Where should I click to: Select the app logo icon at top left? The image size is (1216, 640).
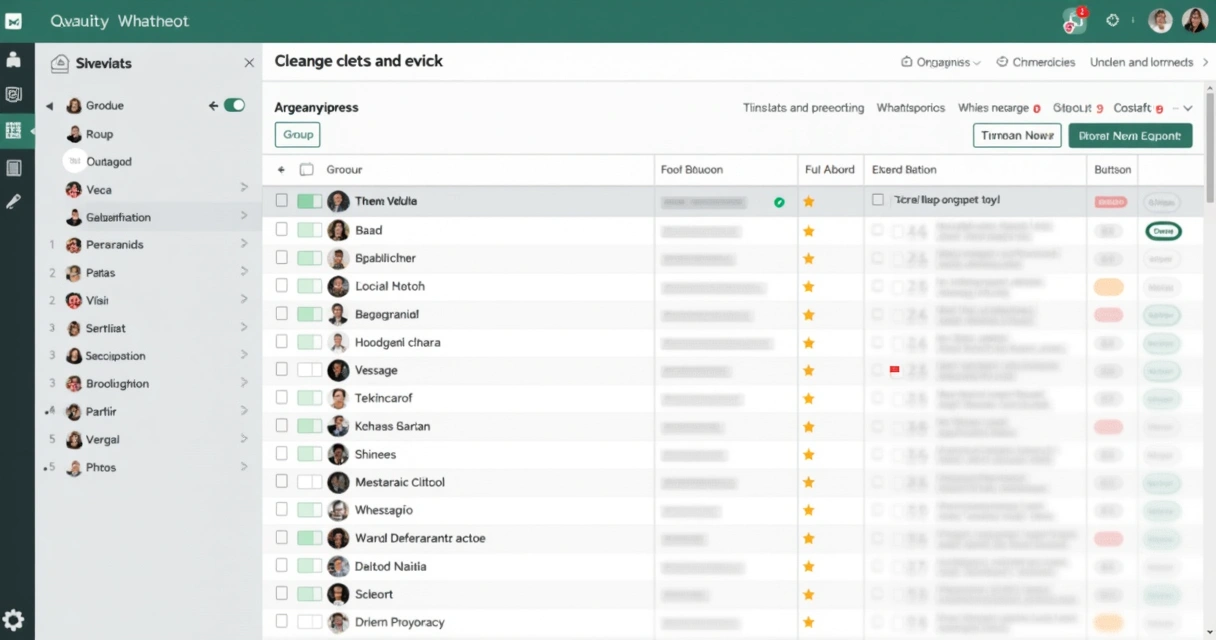click(x=13, y=19)
